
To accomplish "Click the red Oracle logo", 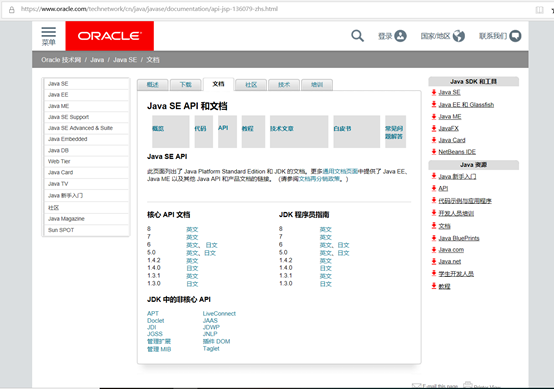I will [x=110, y=36].
